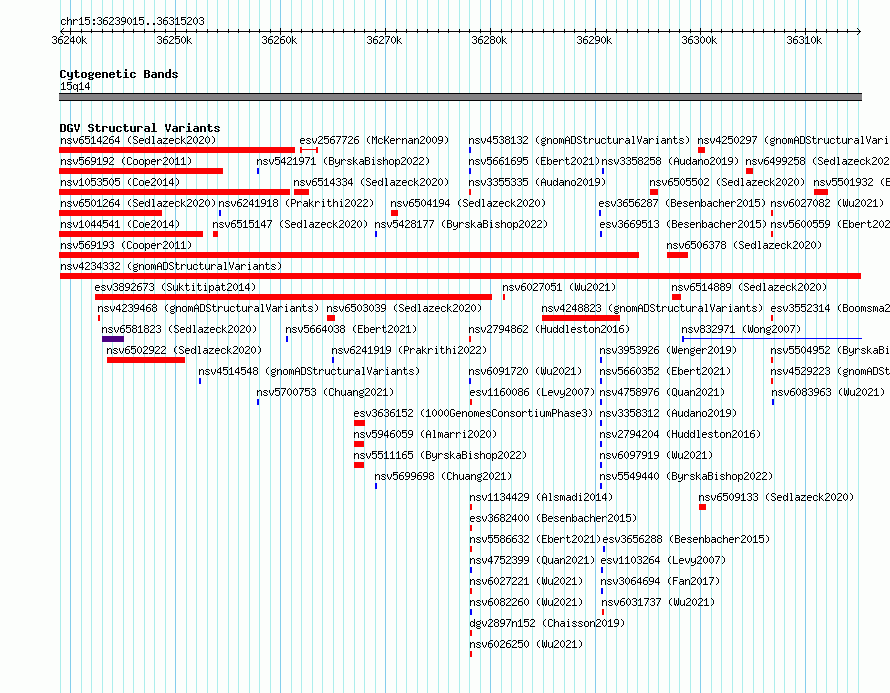Click nsv569193 (Cooper2011) label
890x693 pixels.
point(126,245)
